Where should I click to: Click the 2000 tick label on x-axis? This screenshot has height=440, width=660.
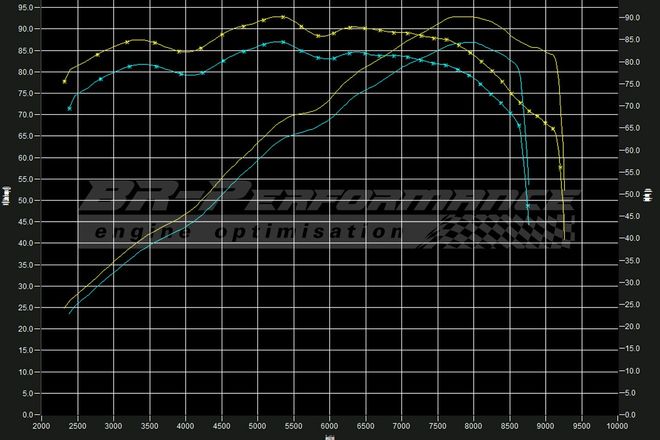click(x=41, y=425)
